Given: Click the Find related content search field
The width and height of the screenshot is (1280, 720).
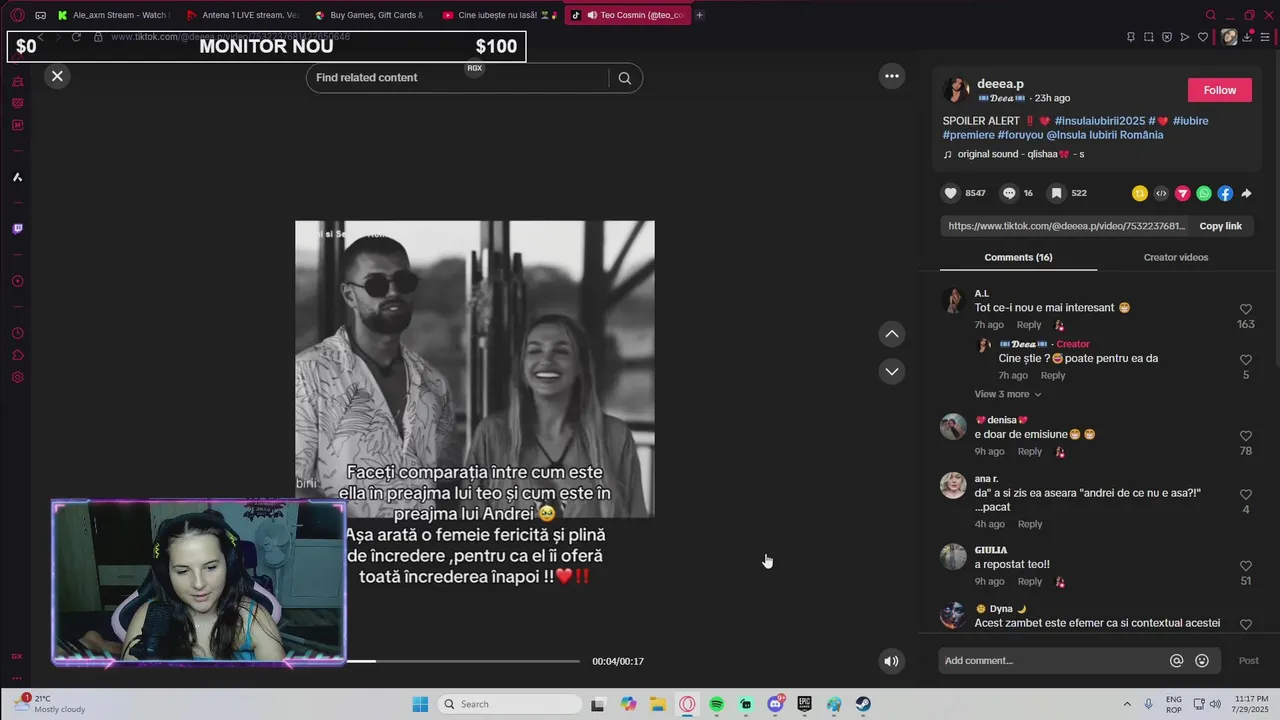Looking at the screenshot, I should tap(458, 78).
